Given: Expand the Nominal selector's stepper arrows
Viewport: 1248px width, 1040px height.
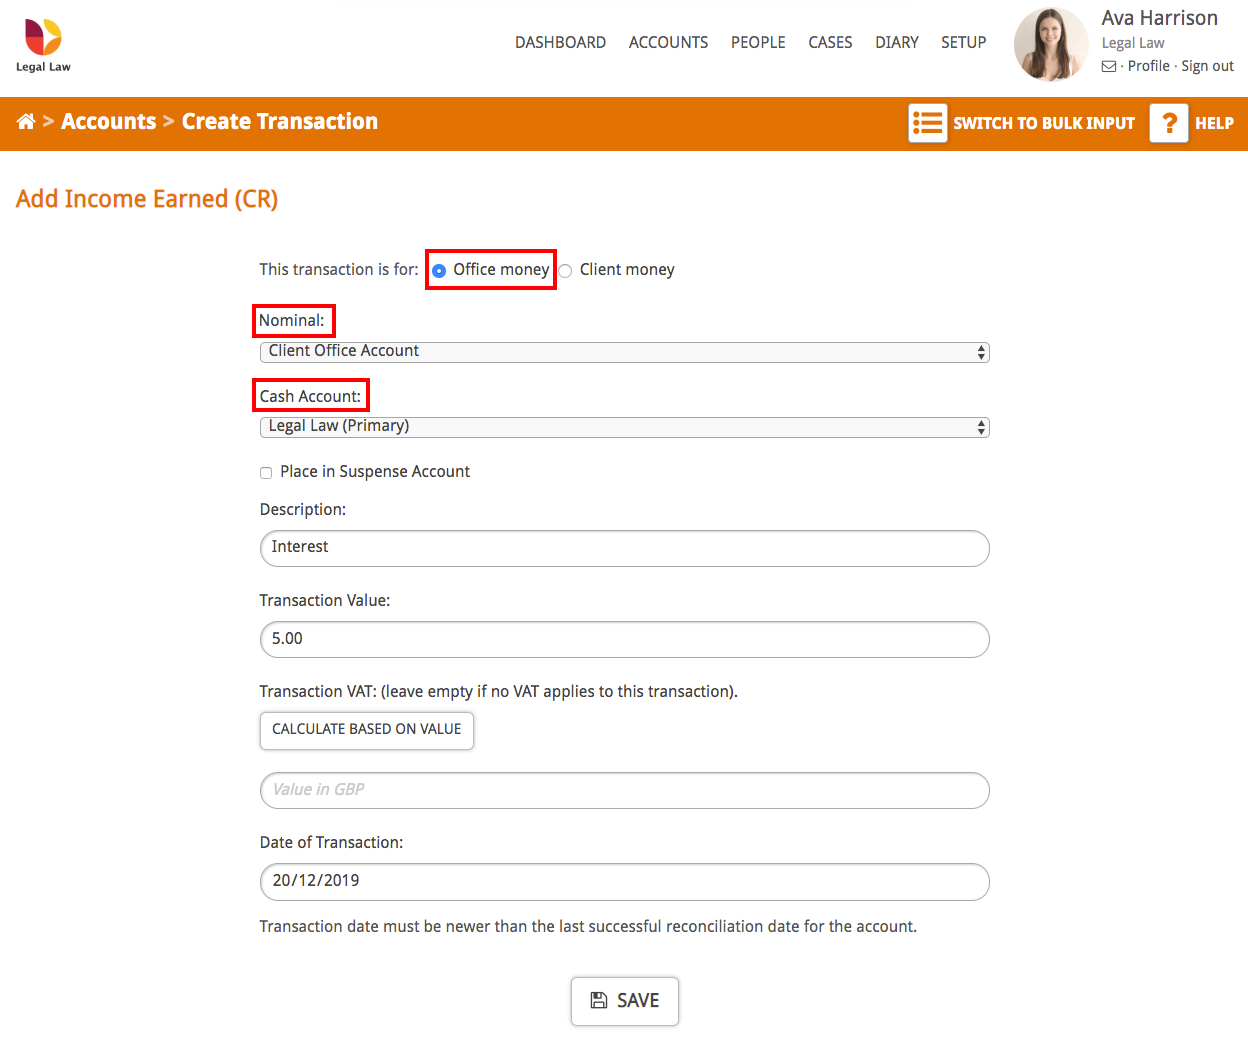Looking at the screenshot, I should (x=981, y=351).
